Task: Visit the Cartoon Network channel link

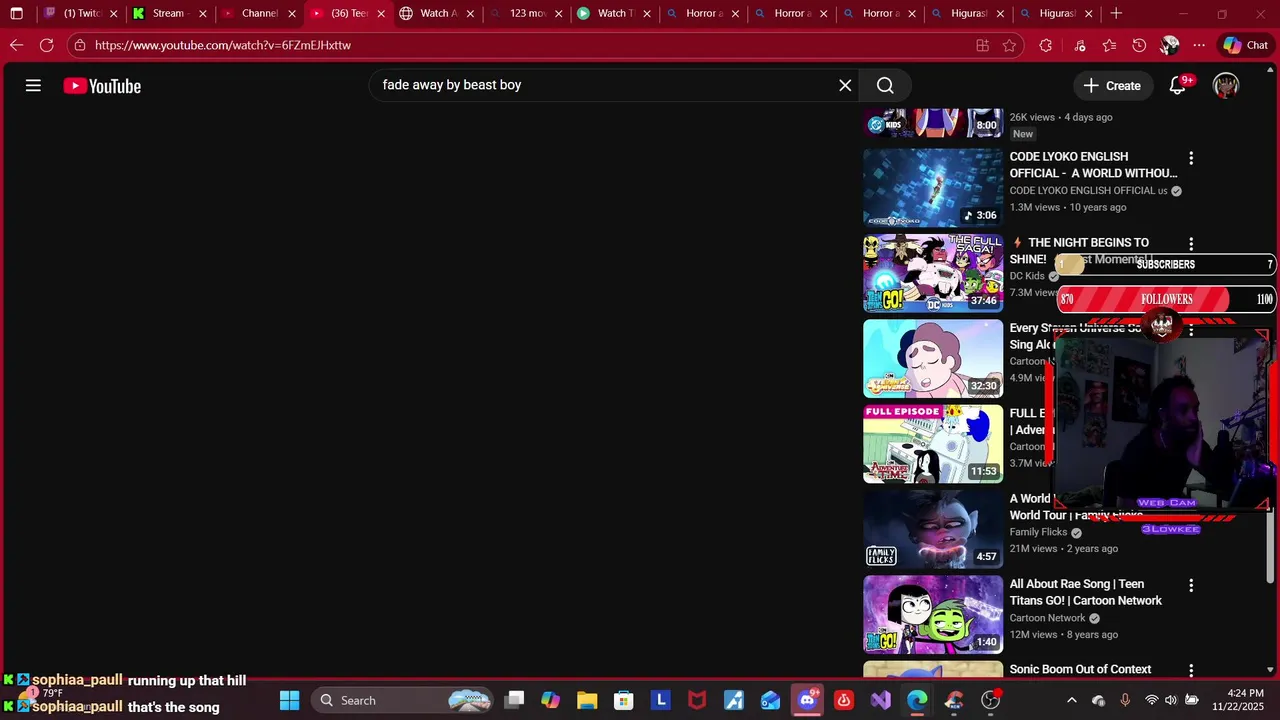Action: pyautogui.click(x=1047, y=618)
